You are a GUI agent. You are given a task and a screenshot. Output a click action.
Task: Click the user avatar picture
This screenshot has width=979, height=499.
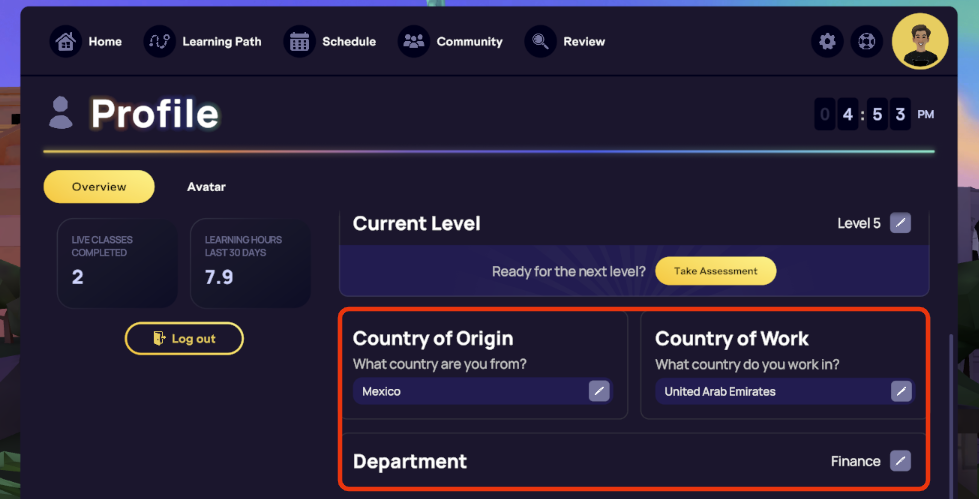click(919, 42)
